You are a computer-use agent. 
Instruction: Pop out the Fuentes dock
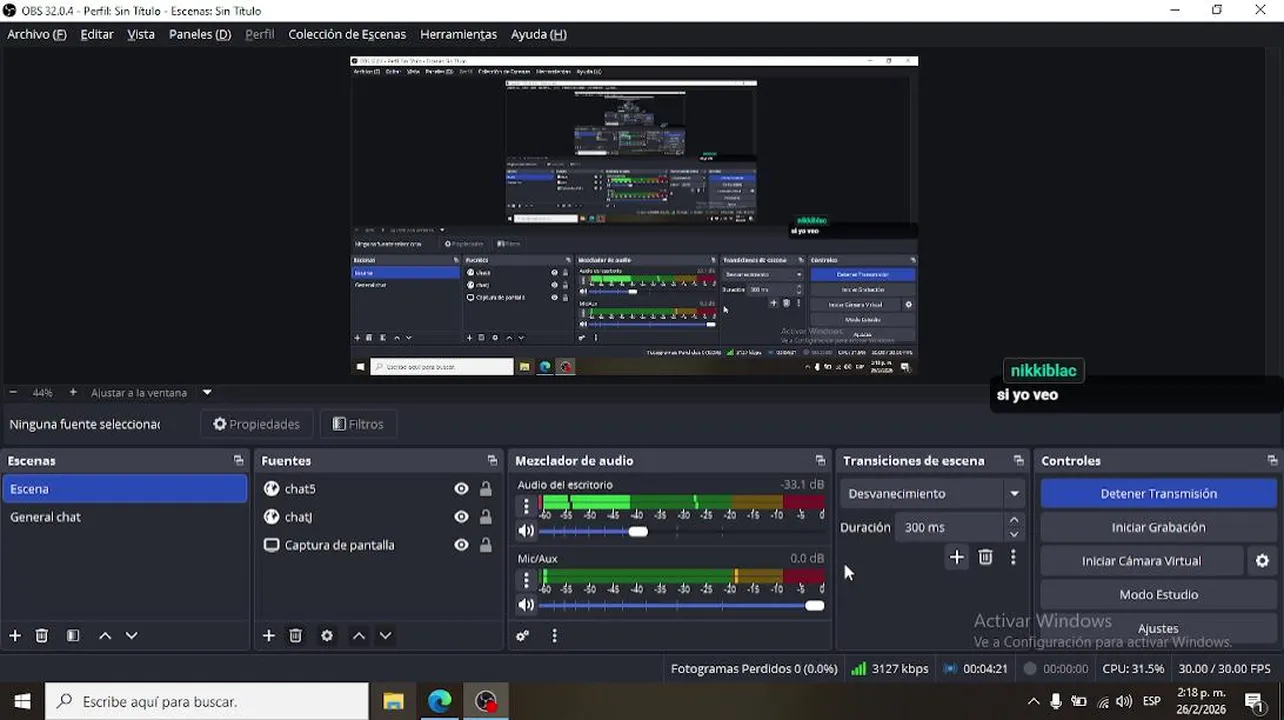click(492, 460)
